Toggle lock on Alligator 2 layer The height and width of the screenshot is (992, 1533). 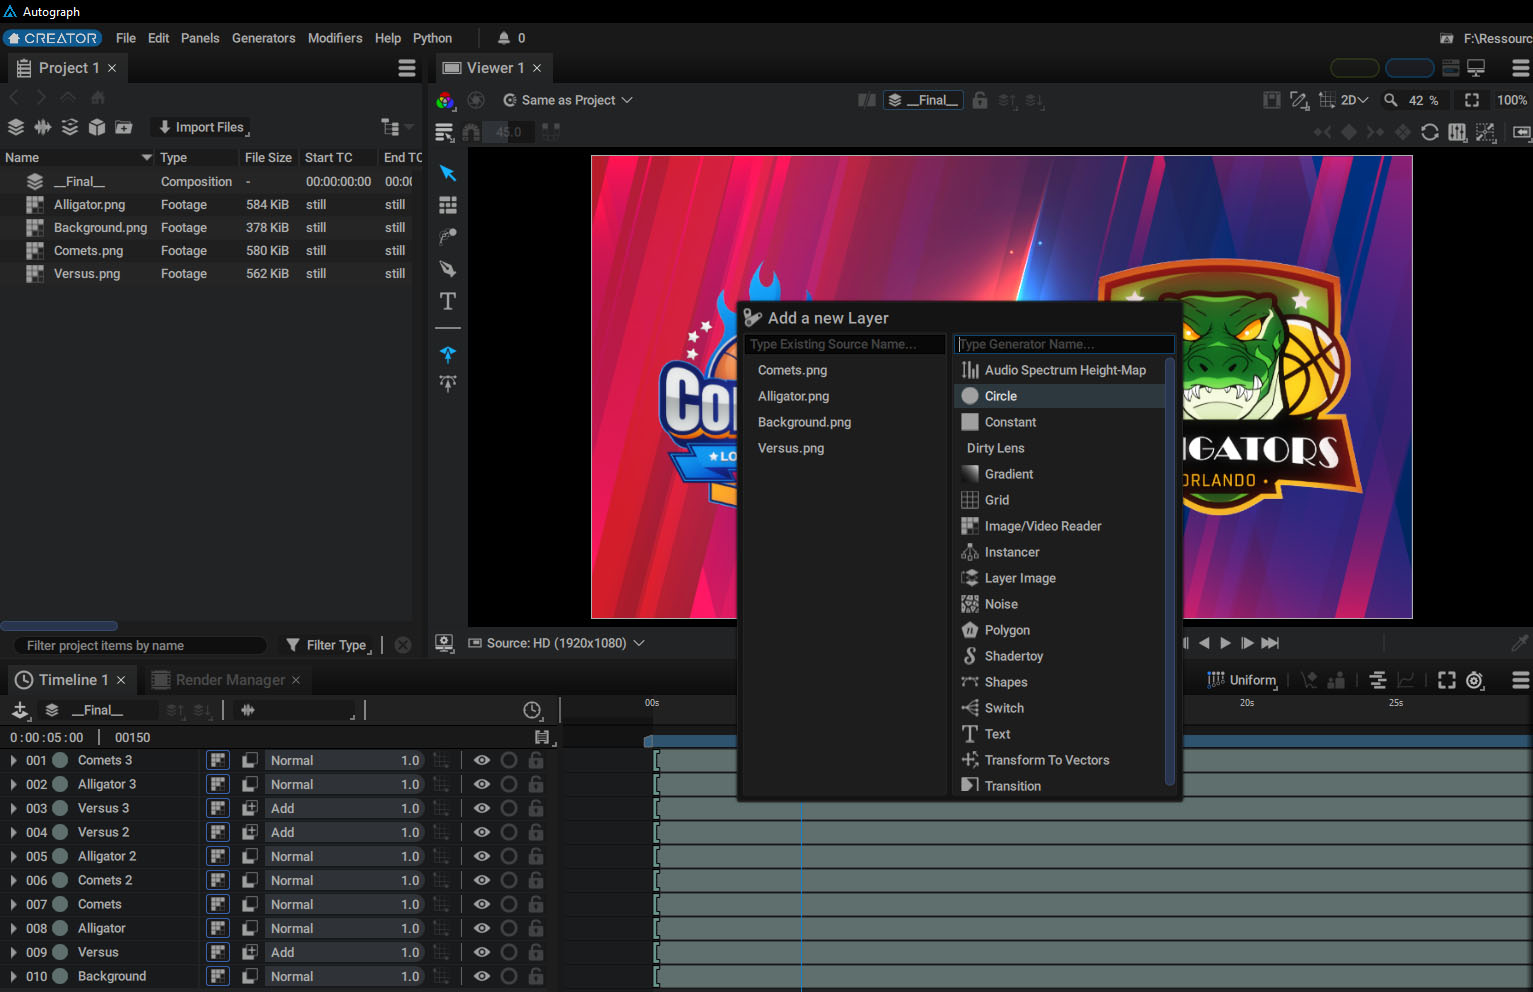(x=536, y=856)
